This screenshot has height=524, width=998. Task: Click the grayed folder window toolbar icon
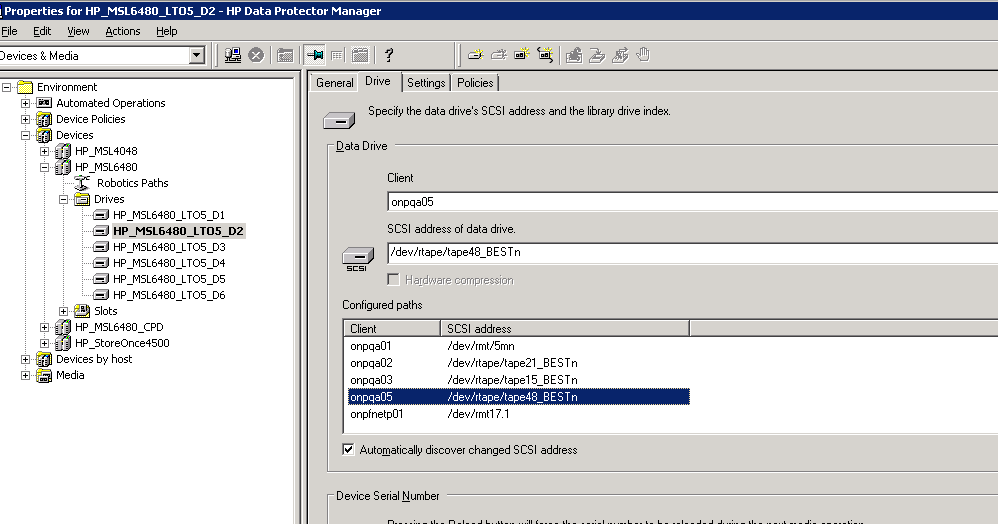pyautogui.click(x=285, y=55)
